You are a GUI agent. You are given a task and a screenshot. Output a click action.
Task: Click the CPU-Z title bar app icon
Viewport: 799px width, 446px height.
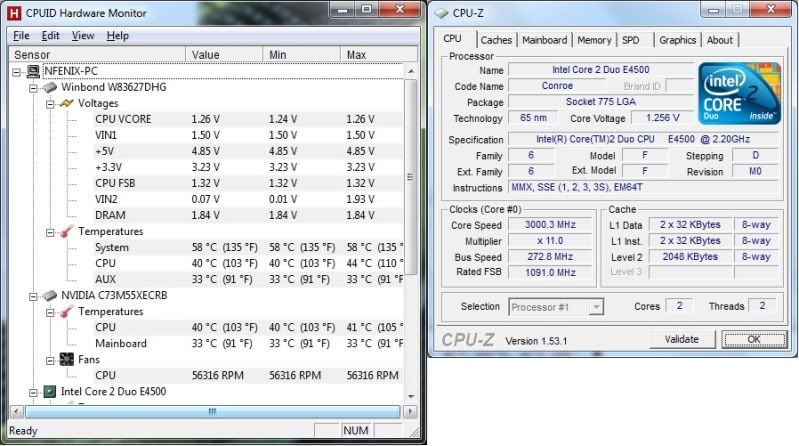pos(442,13)
